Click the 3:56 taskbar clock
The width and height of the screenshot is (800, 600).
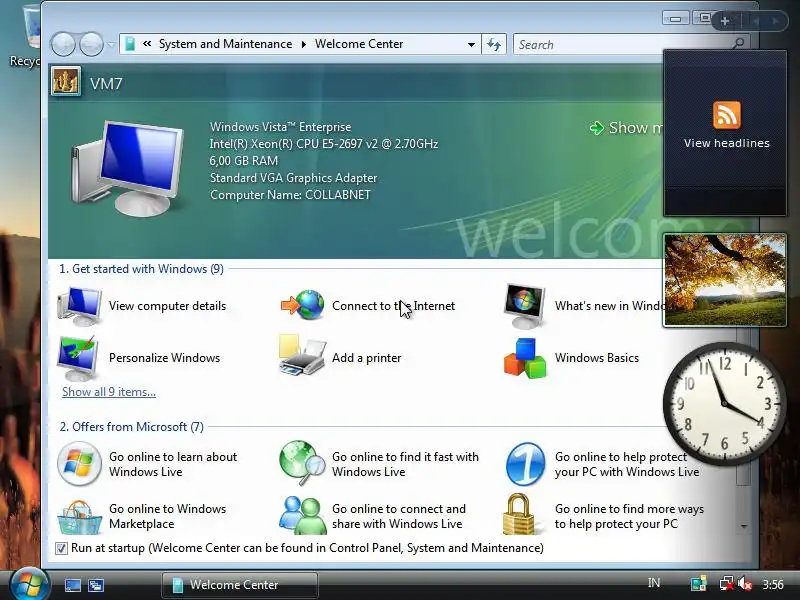pyautogui.click(x=773, y=584)
